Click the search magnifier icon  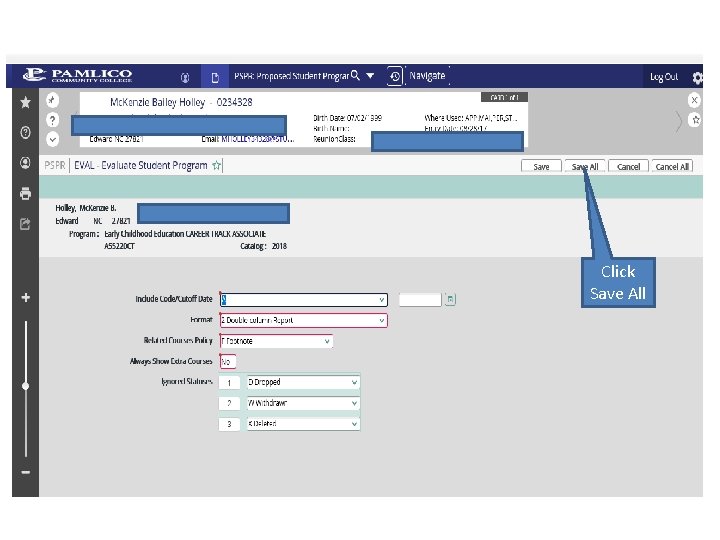355,75
